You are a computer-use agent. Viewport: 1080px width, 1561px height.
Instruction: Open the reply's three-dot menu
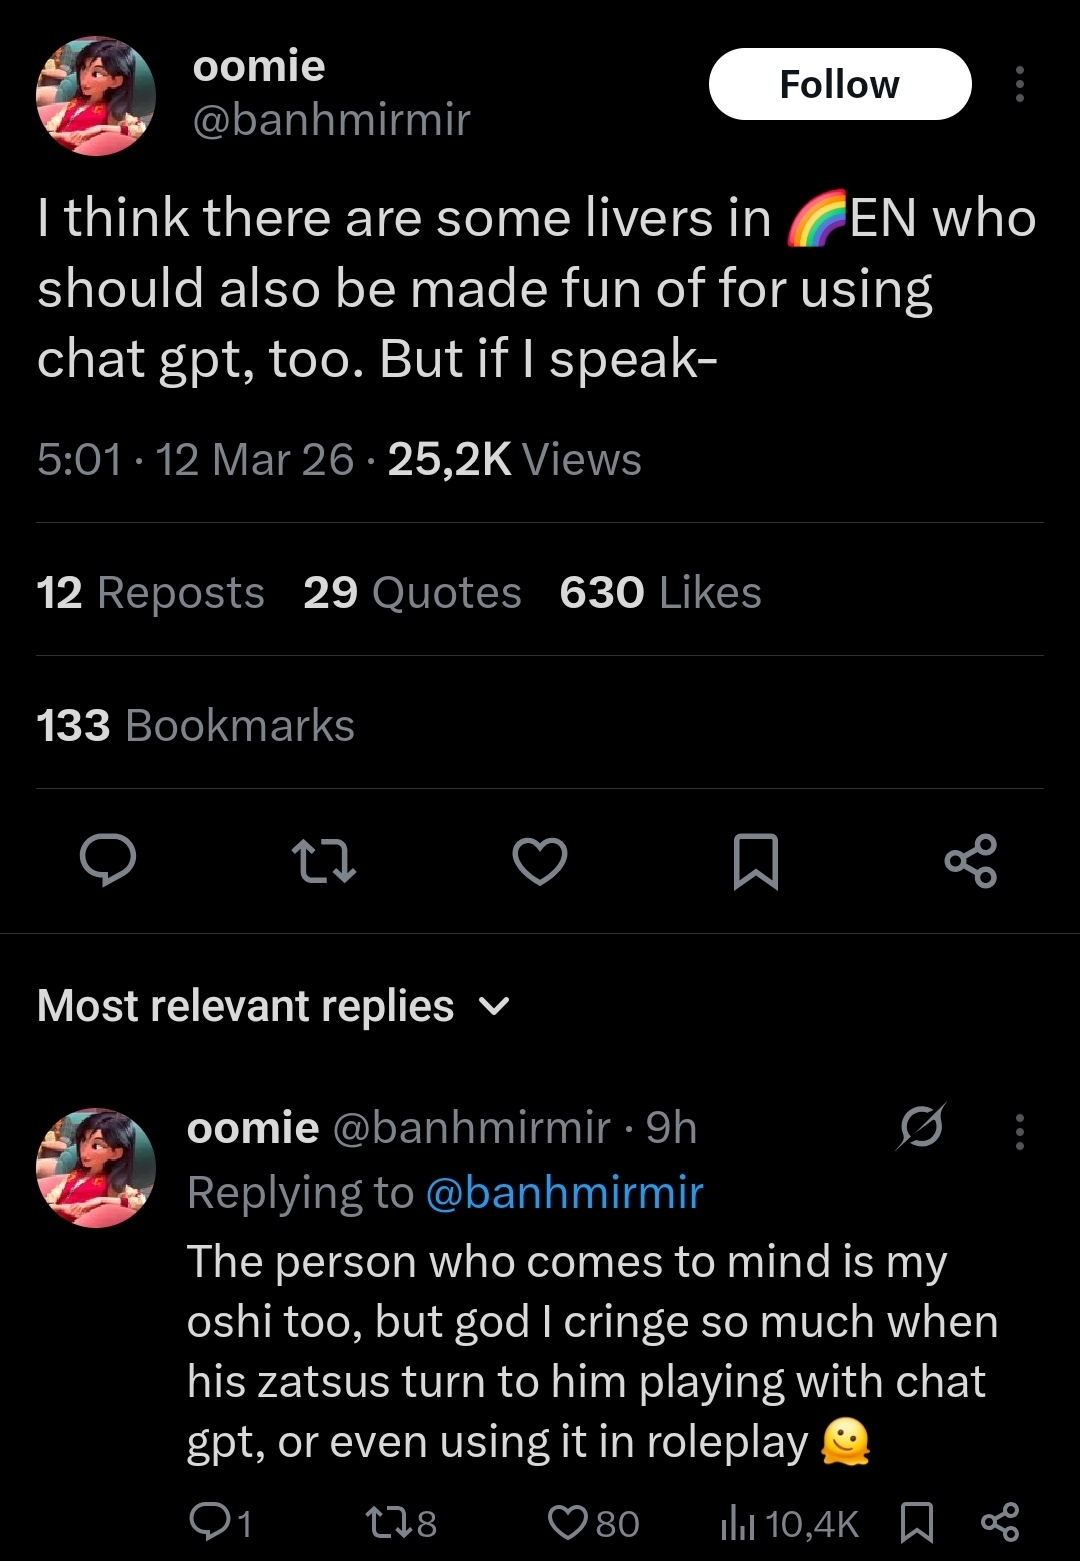click(1019, 1131)
